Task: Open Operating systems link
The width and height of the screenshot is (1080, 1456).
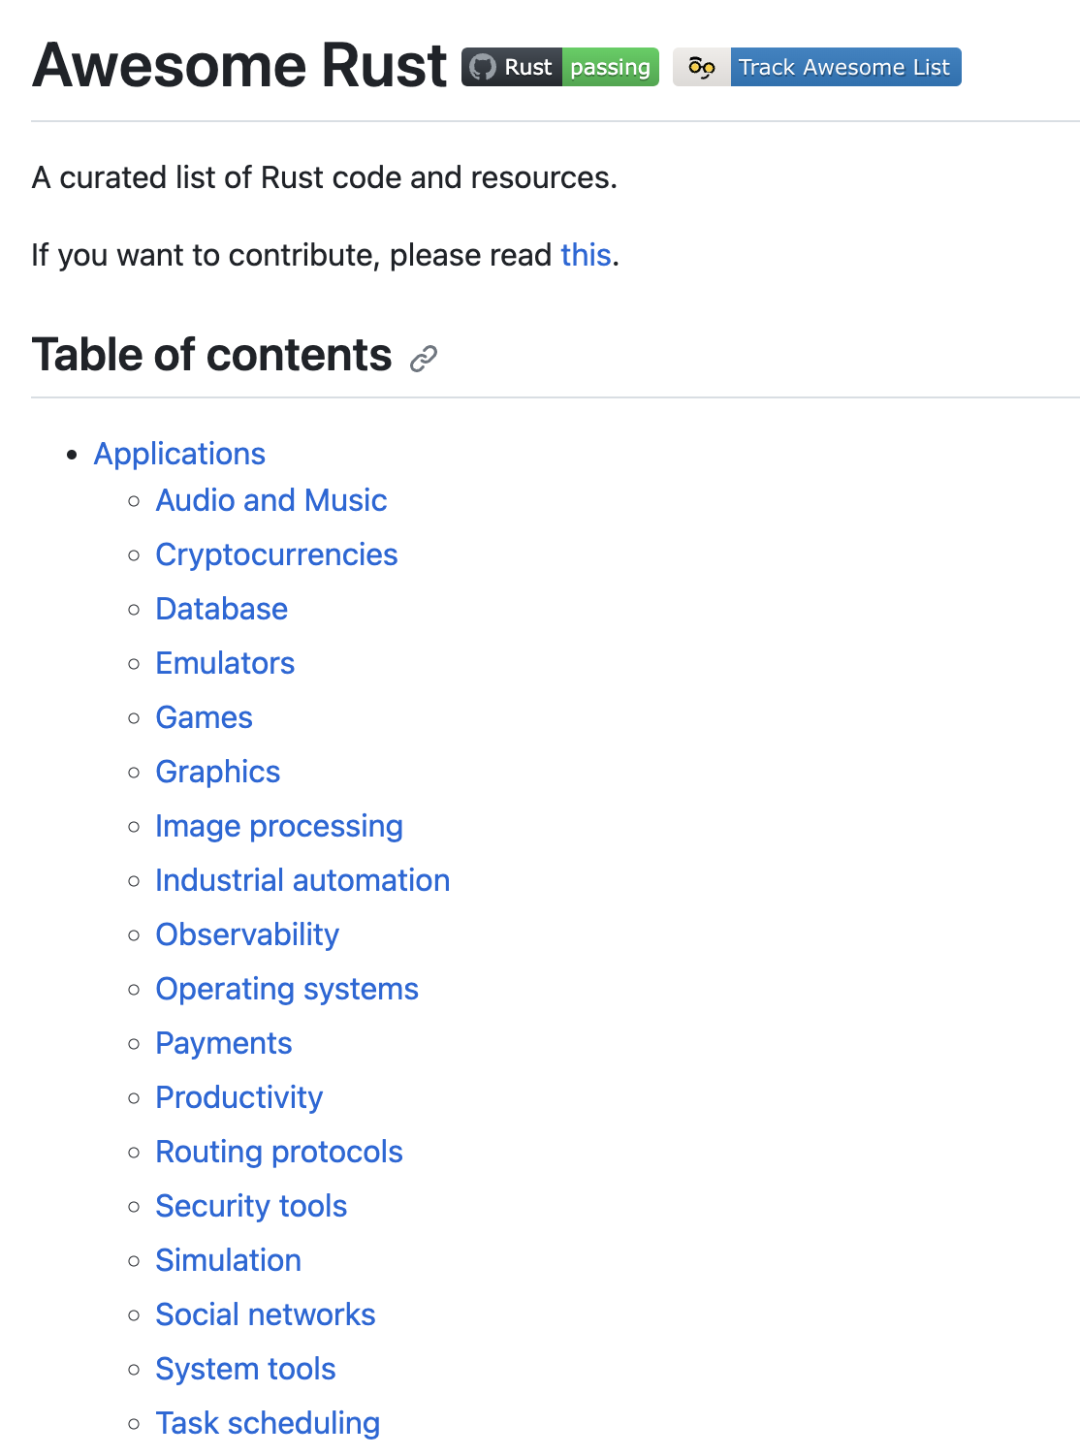Action: click(x=287, y=989)
